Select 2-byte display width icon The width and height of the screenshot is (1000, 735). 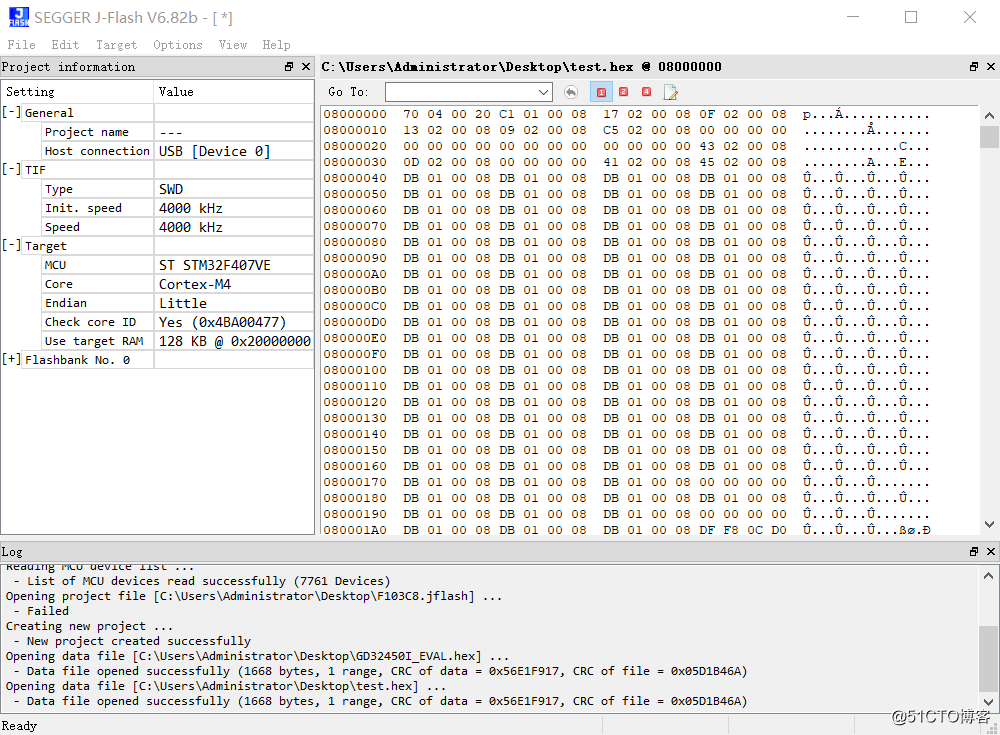click(x=624, y=92)
